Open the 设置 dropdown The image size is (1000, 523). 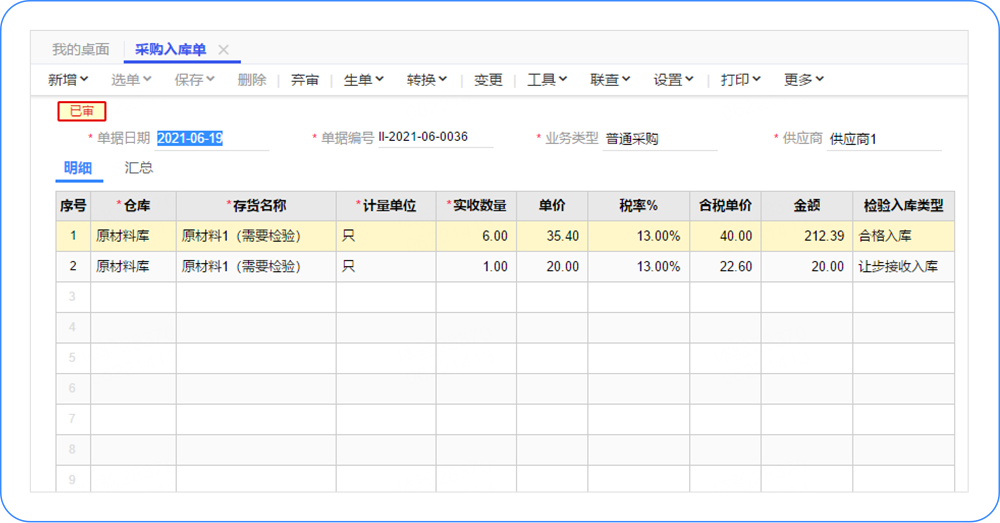pos(673,80)
